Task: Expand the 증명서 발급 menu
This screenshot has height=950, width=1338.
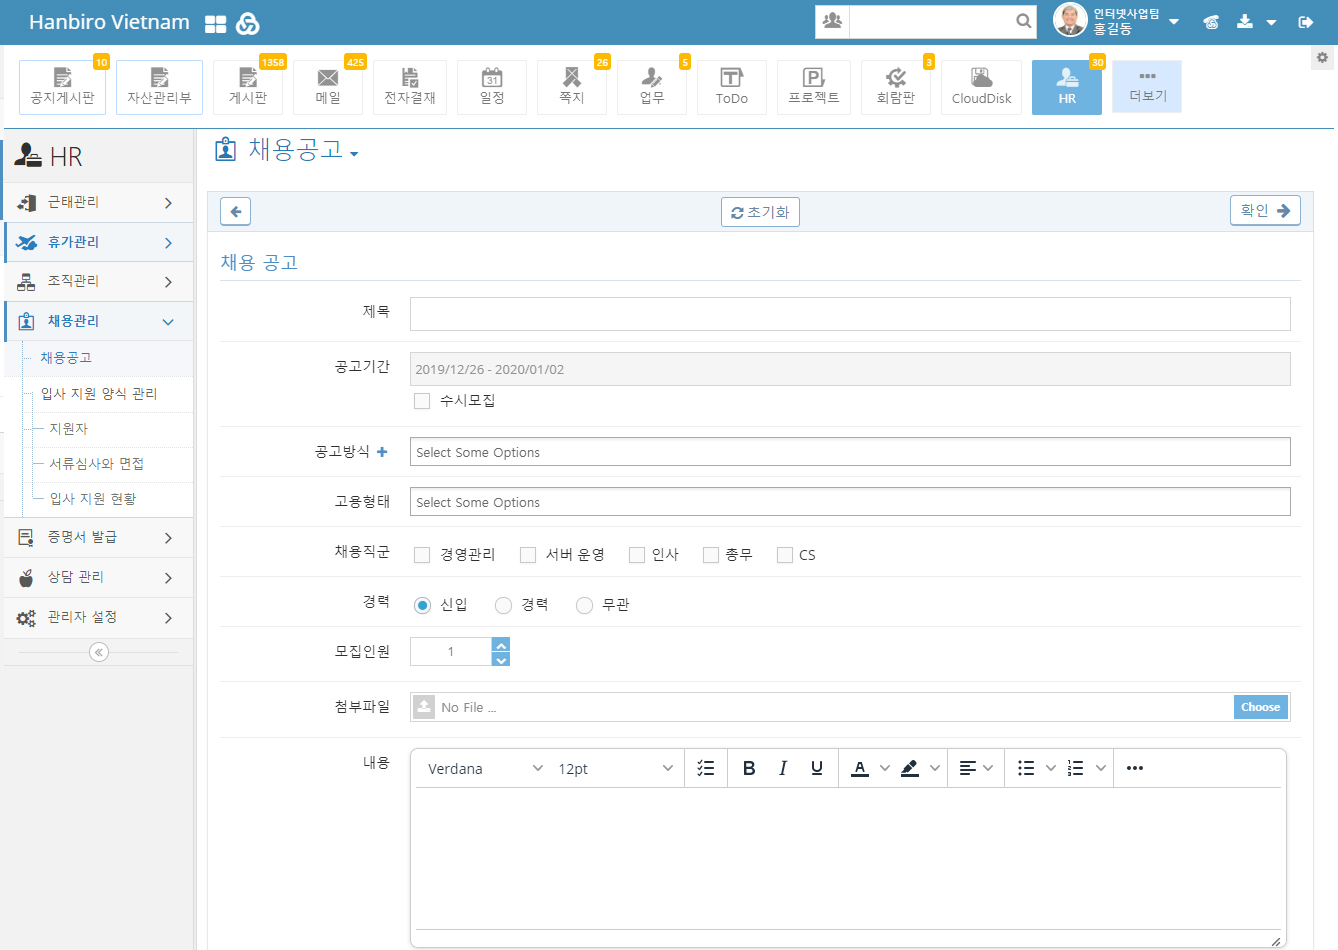Action: point(98,537)
